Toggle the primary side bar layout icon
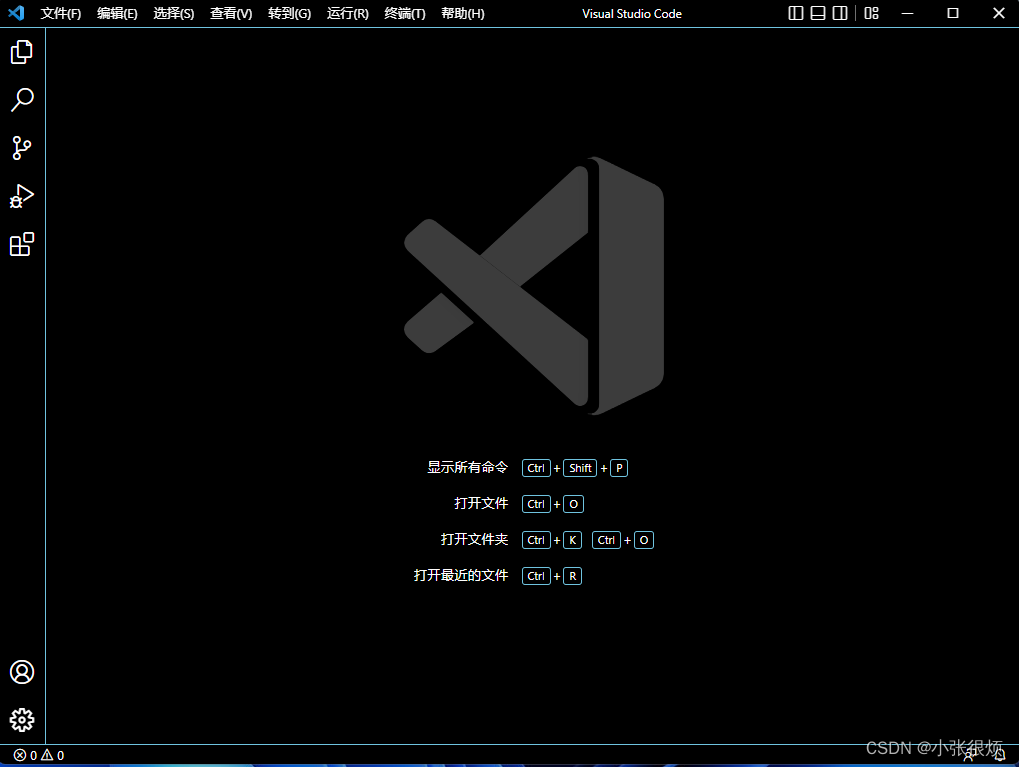The image size is (1019, 767). point(795,13)
